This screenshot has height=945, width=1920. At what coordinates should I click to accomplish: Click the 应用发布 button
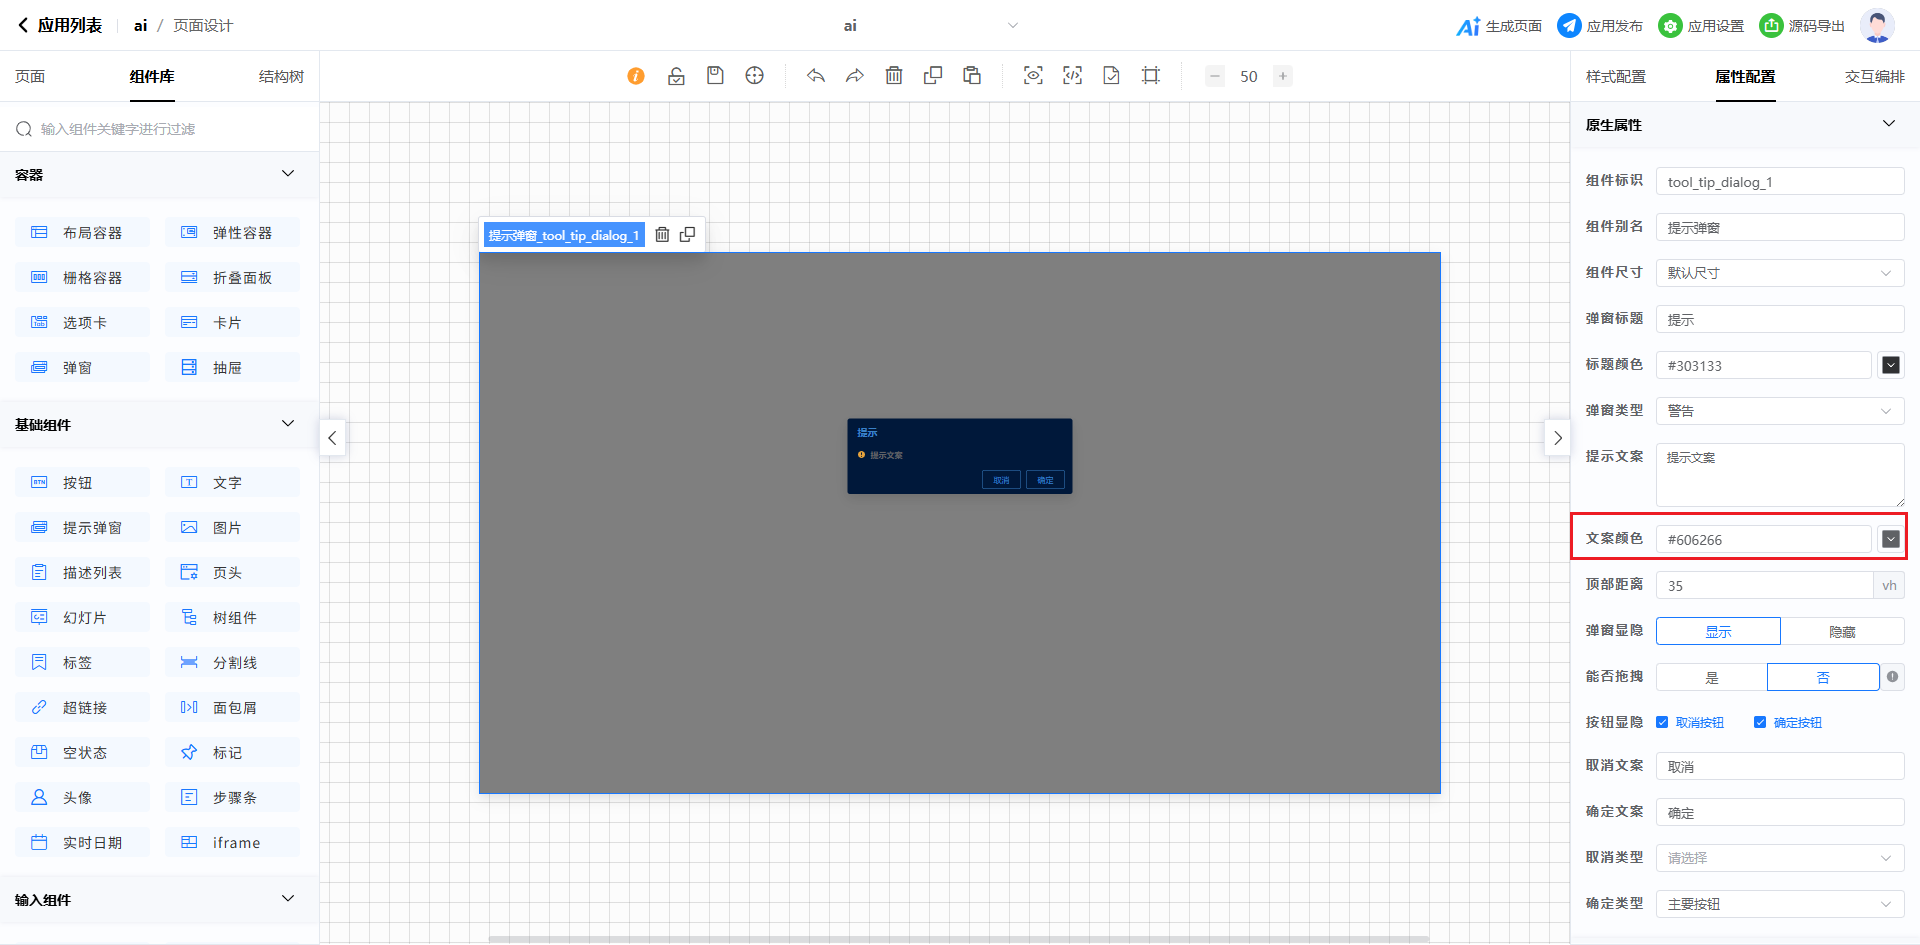coord(1600,26)
